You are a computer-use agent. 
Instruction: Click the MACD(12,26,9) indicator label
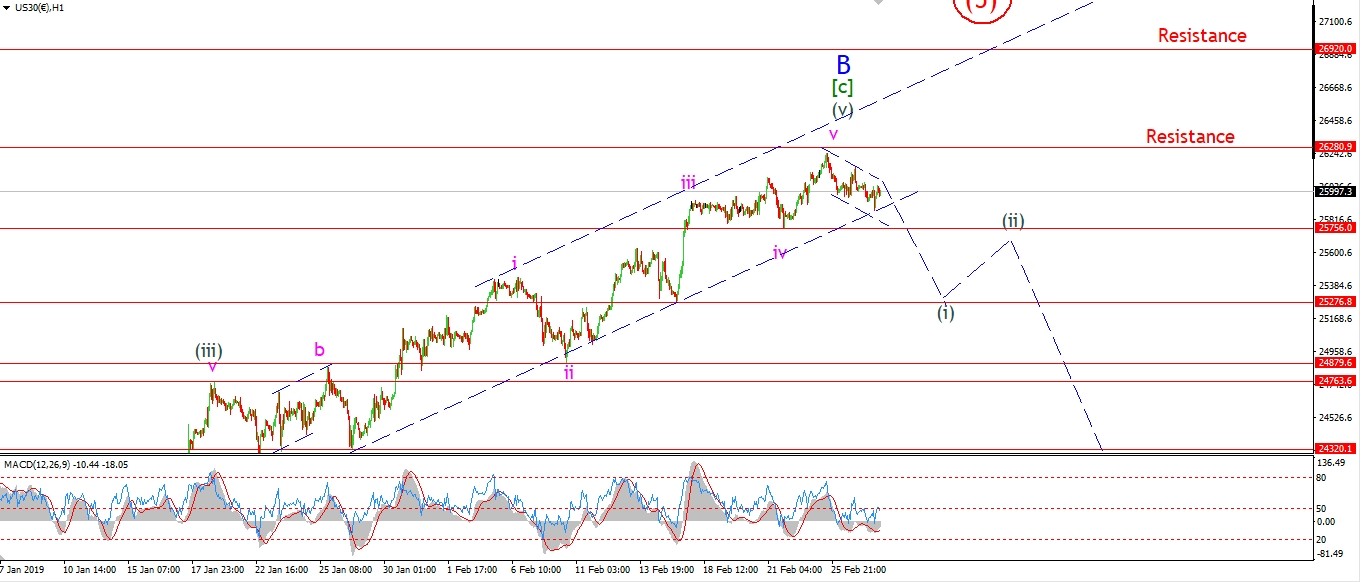[64, 465]
